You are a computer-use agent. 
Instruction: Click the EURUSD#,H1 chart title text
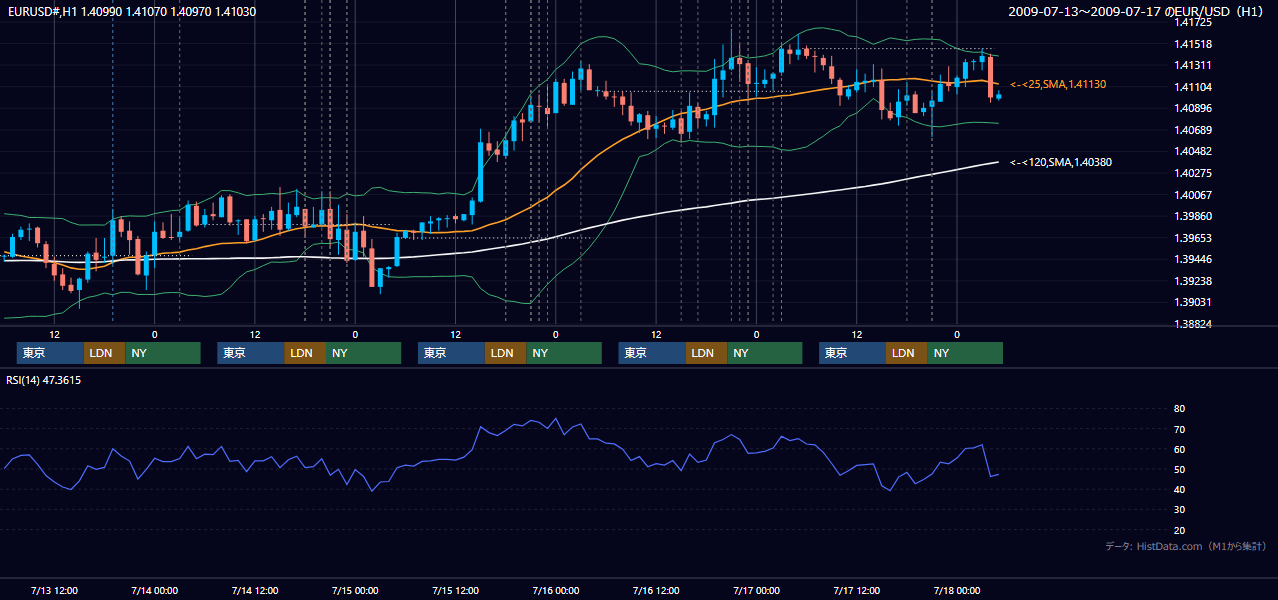[x=131, y=11]
